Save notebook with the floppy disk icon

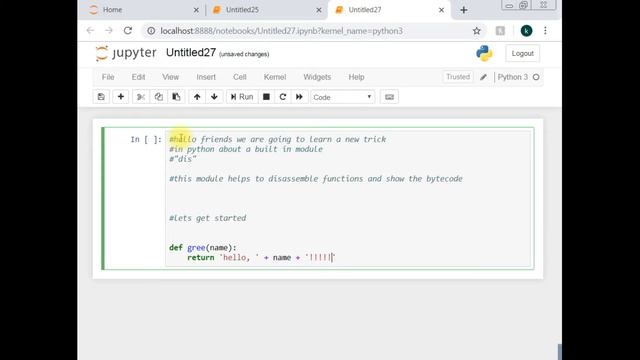pyautogui.click(x=101, y=97)
